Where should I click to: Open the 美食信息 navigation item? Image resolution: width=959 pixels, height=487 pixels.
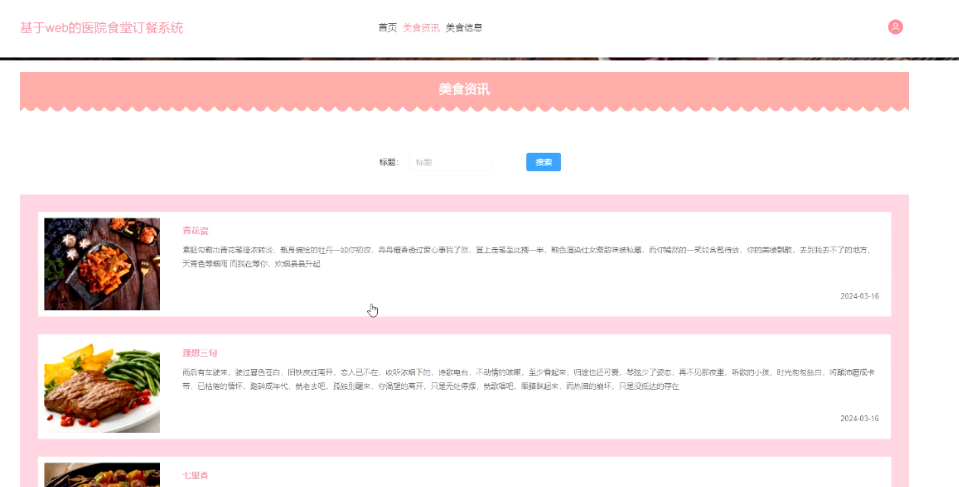[x=464, y=28]
